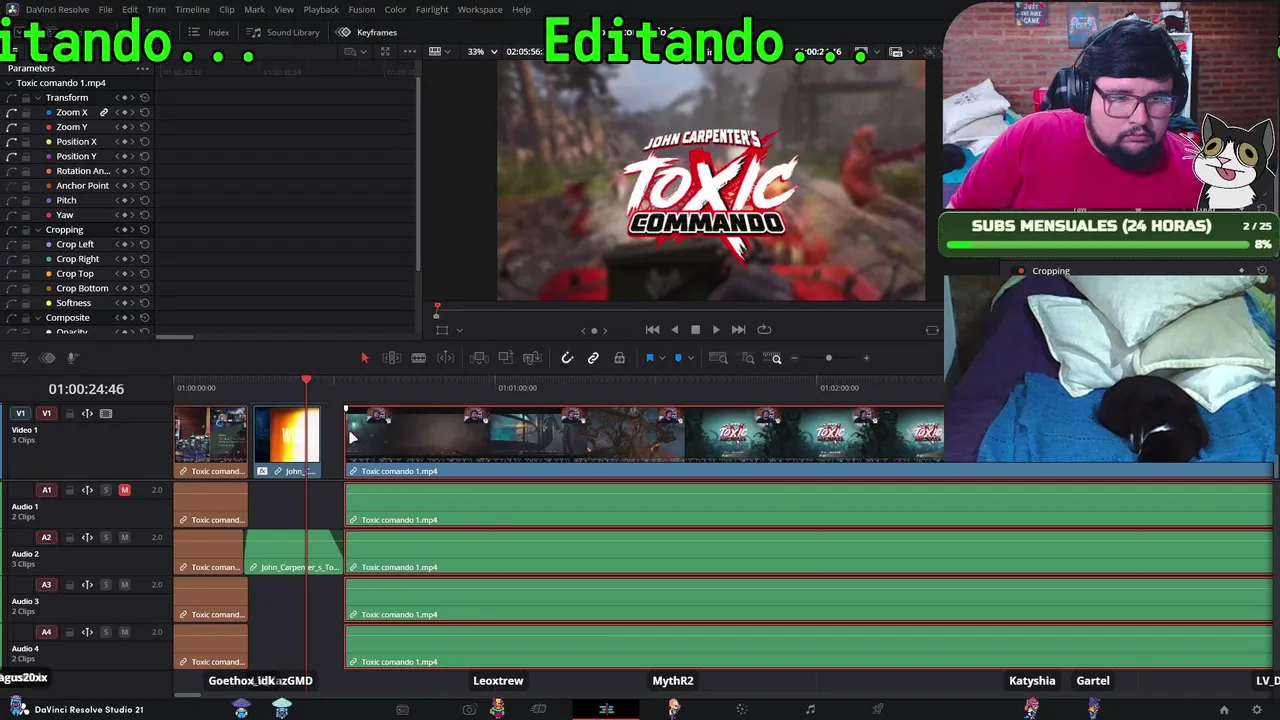Reset the Crop Left parameter
Screen dimensions: 1280x720
(145, 244)
